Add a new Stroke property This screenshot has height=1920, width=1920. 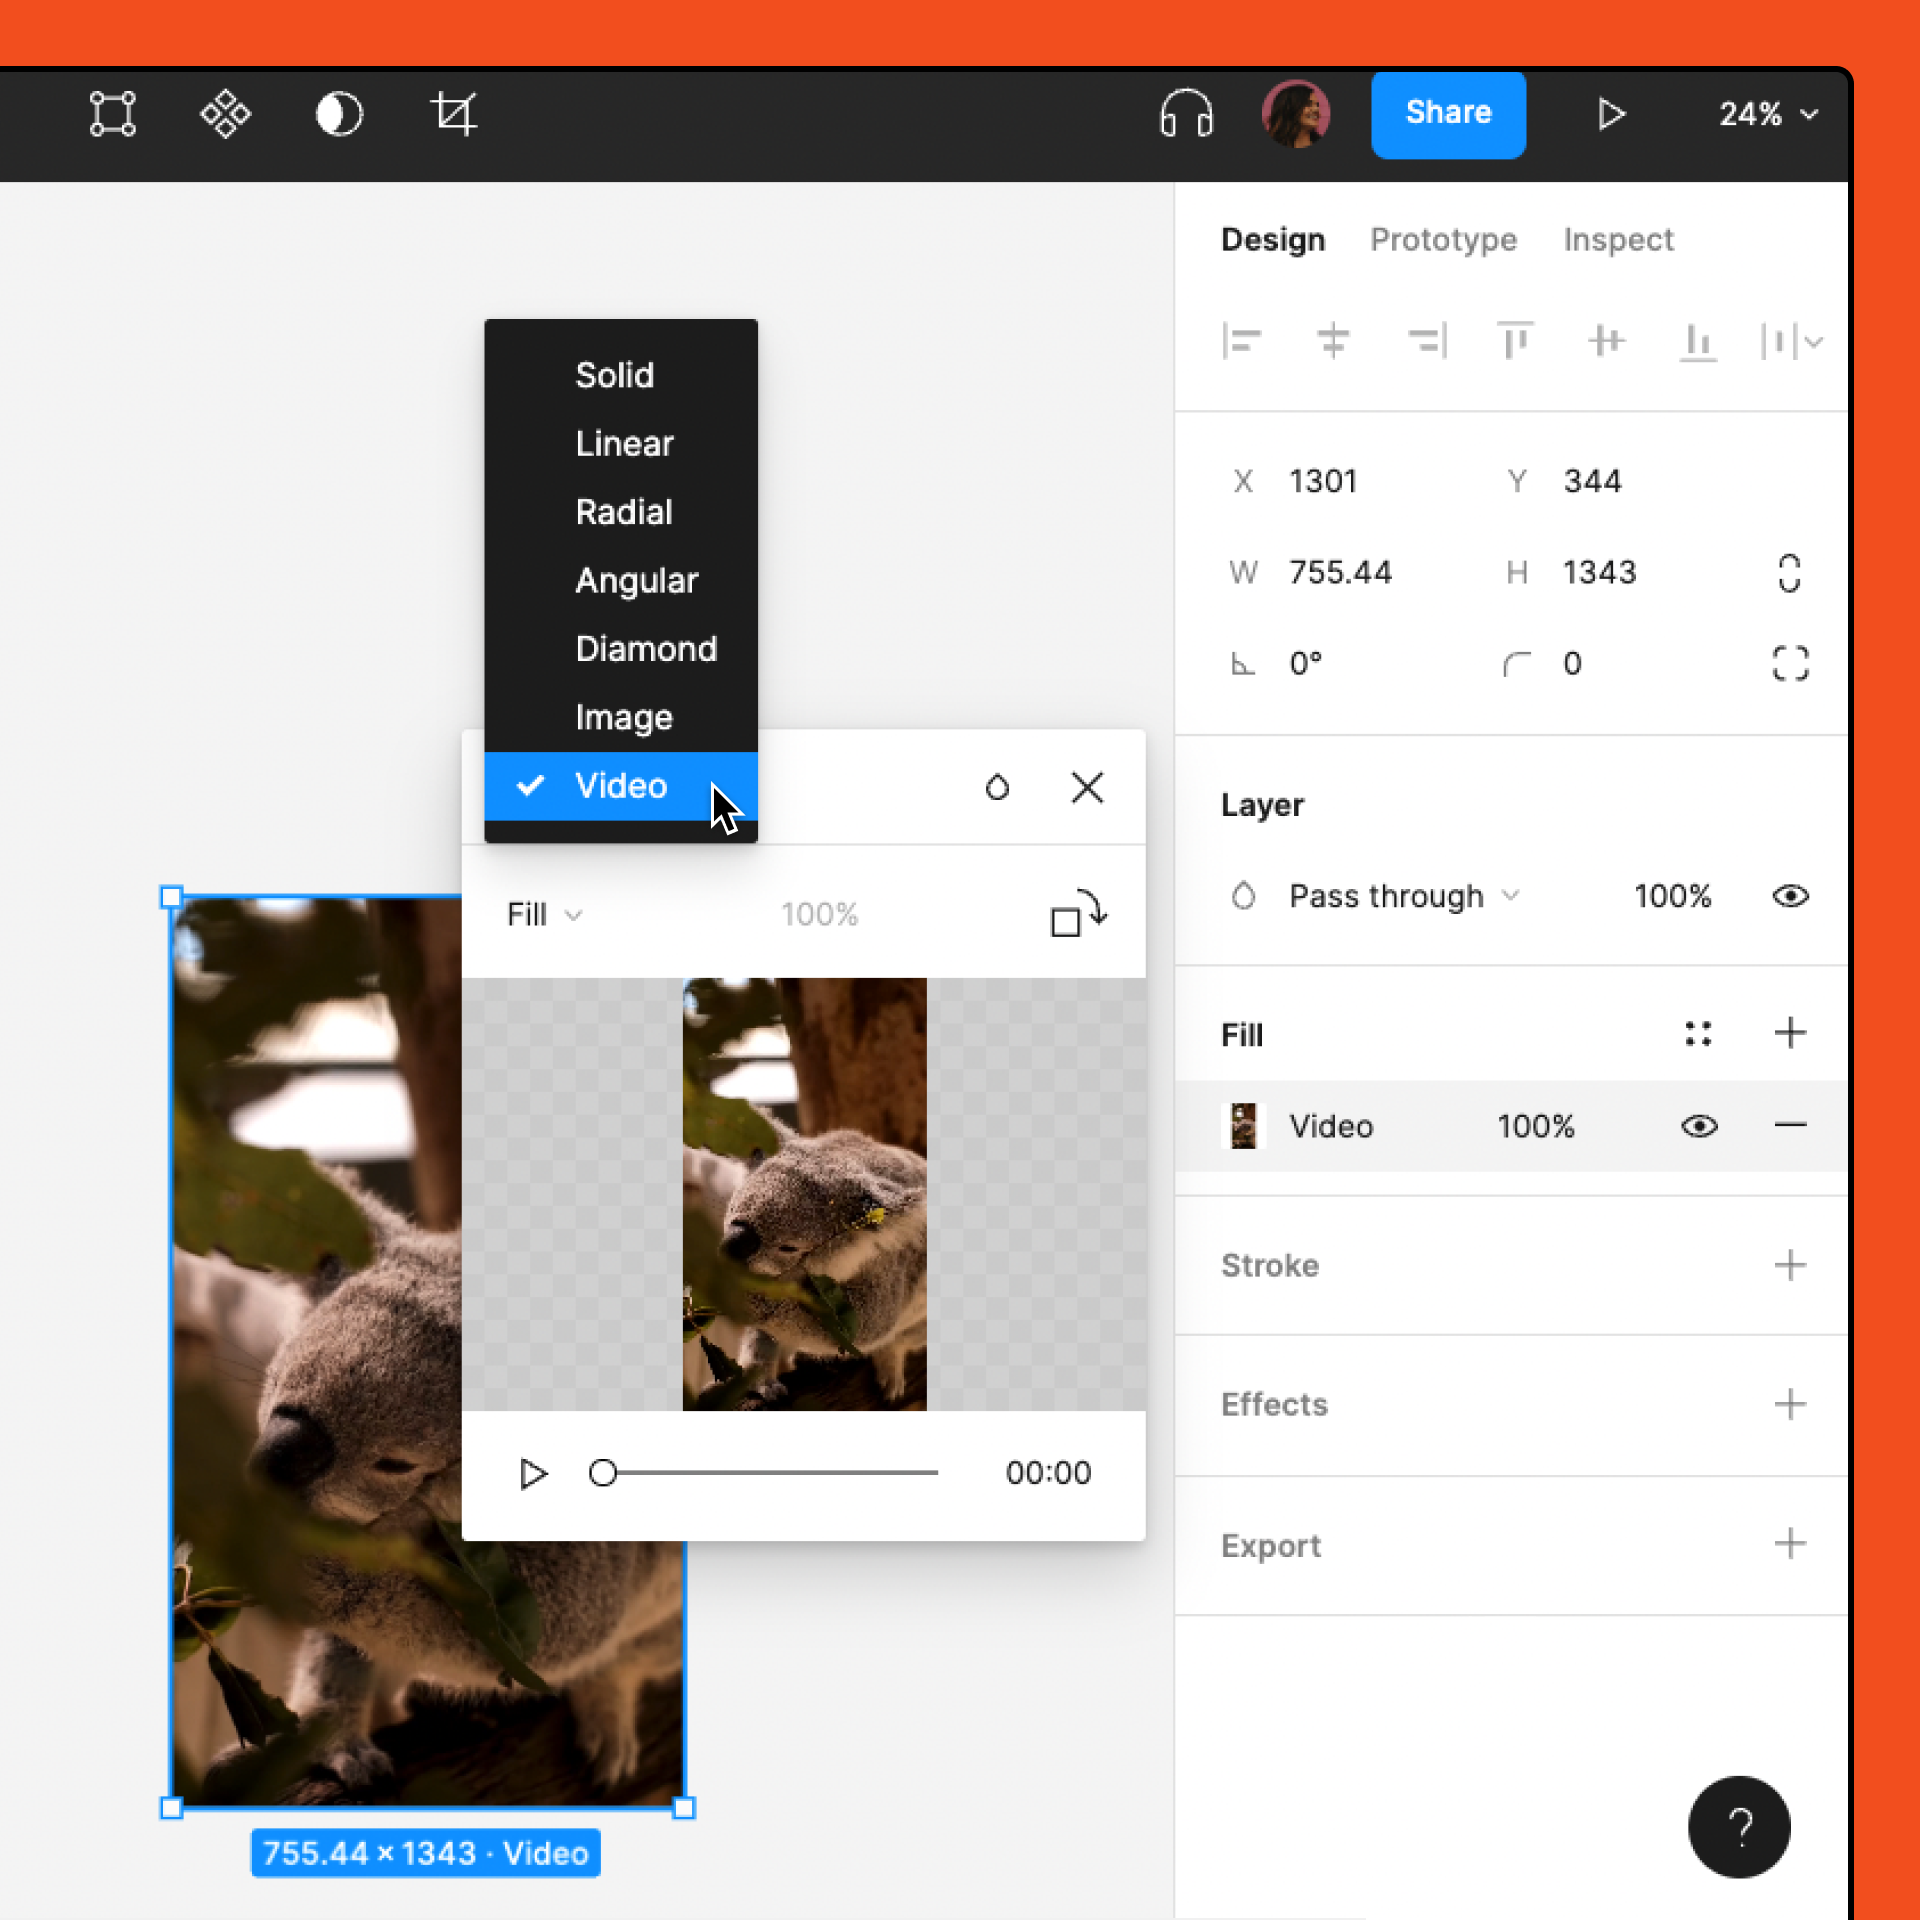(x=1792, y=1262)
